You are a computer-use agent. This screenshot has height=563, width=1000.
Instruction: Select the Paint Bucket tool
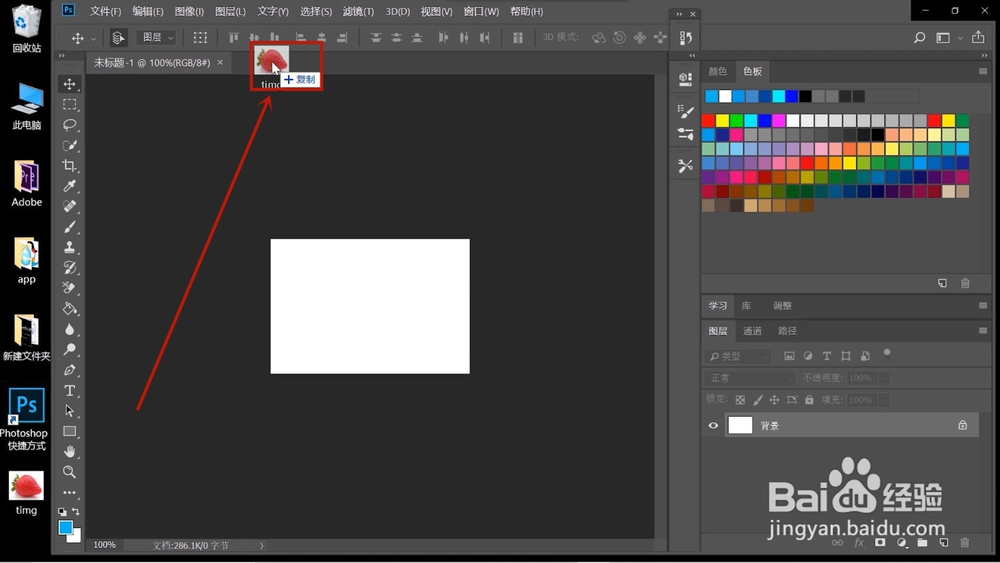point(70,309)
